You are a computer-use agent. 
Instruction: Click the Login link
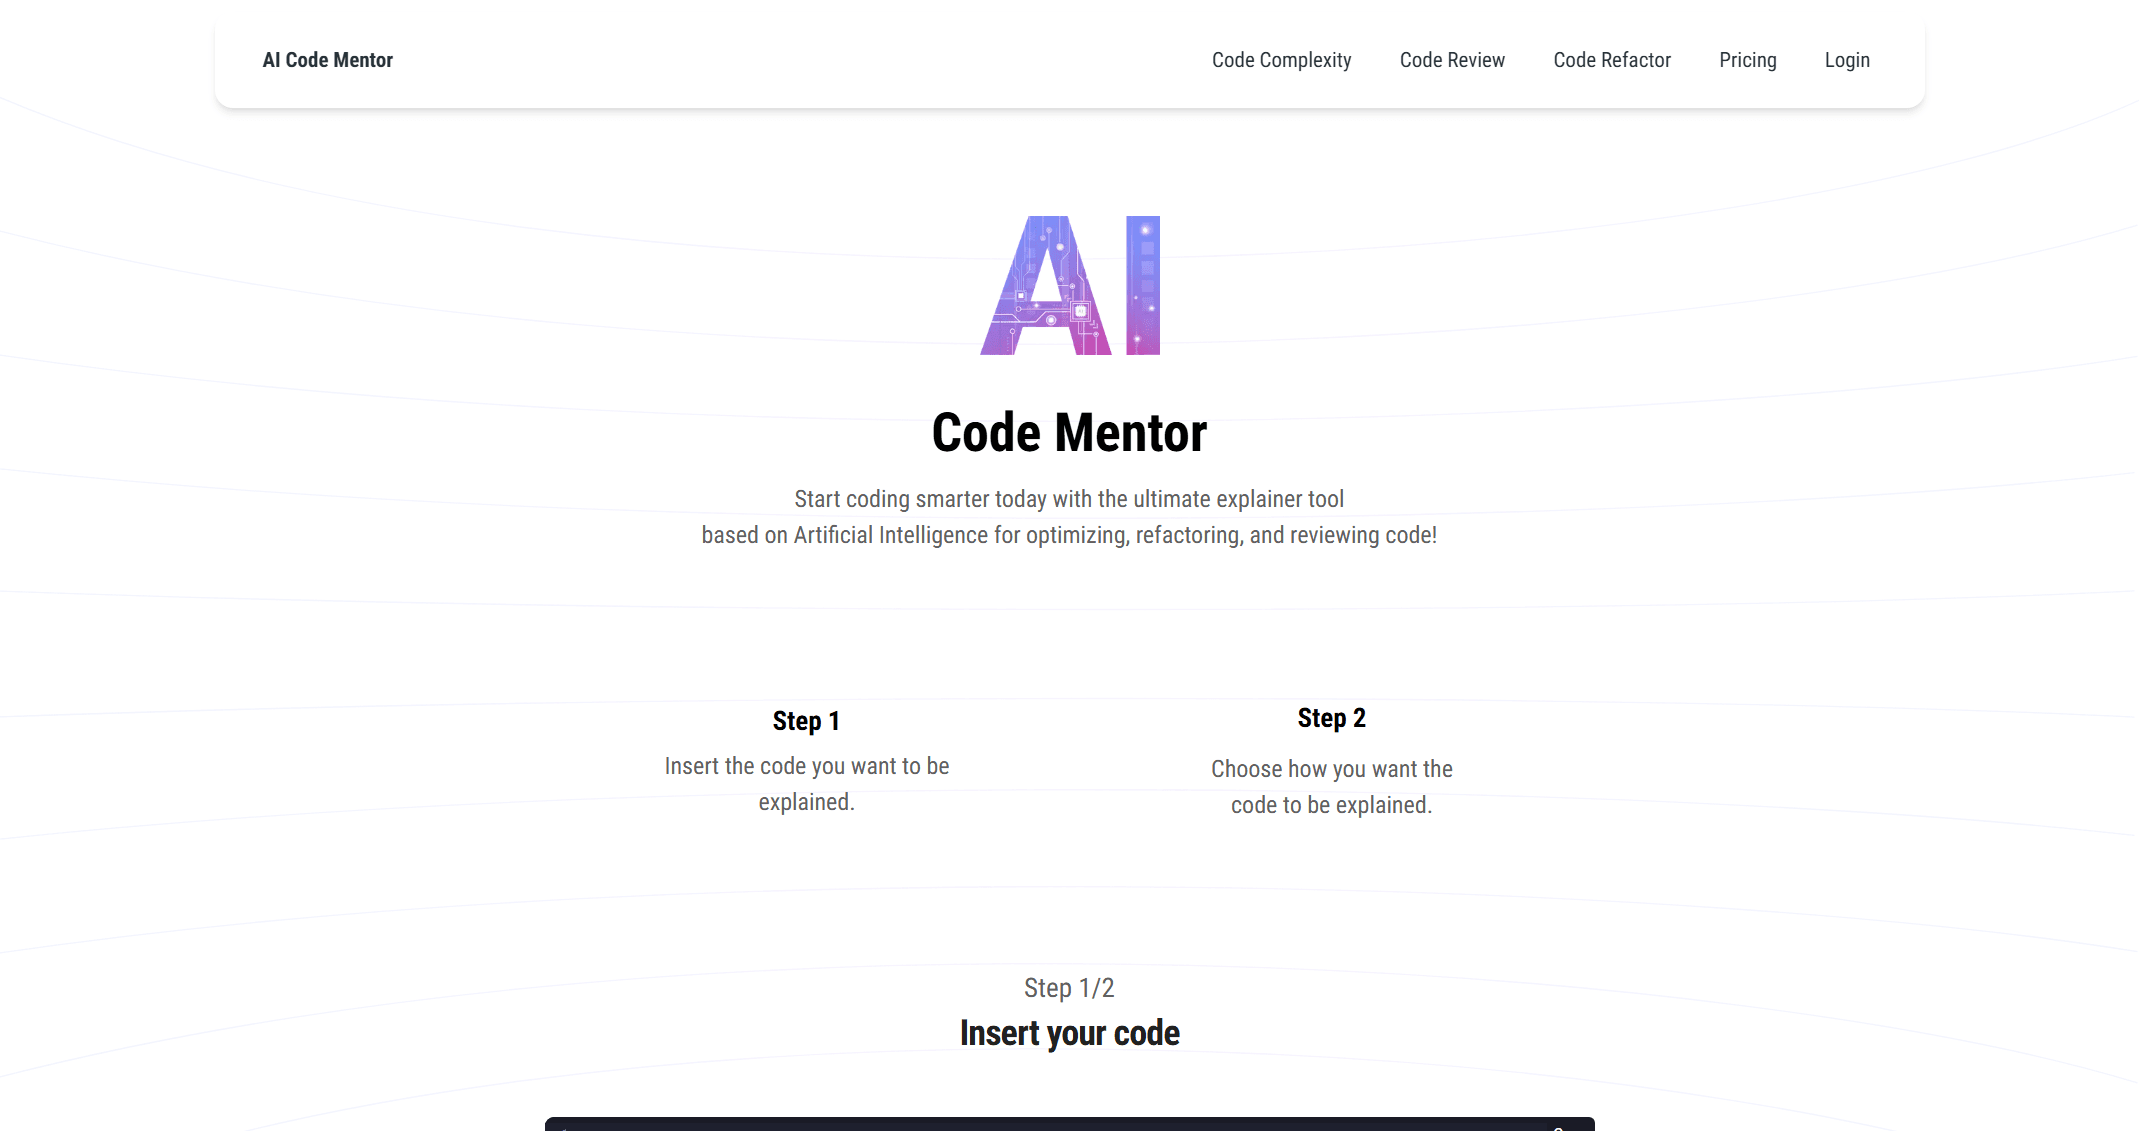(1846, 60)
